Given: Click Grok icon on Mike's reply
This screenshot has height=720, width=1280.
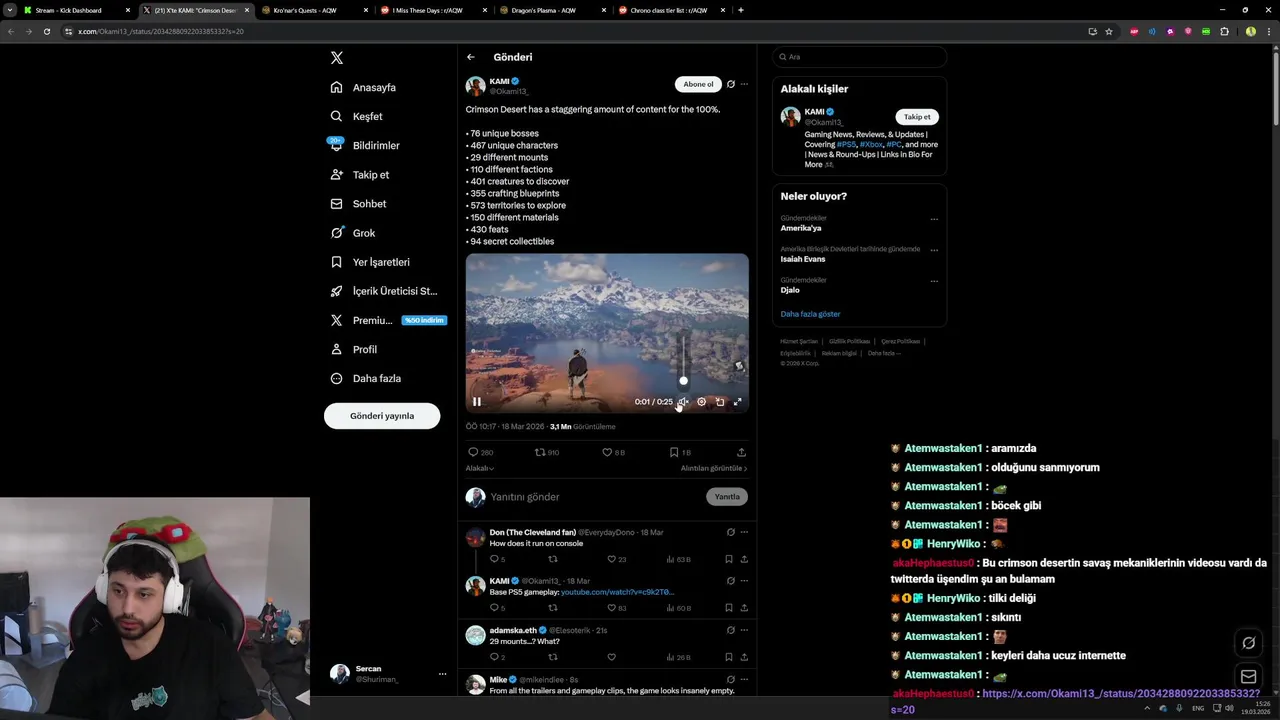Looking at the screenshot, I should tap(731, 679).
